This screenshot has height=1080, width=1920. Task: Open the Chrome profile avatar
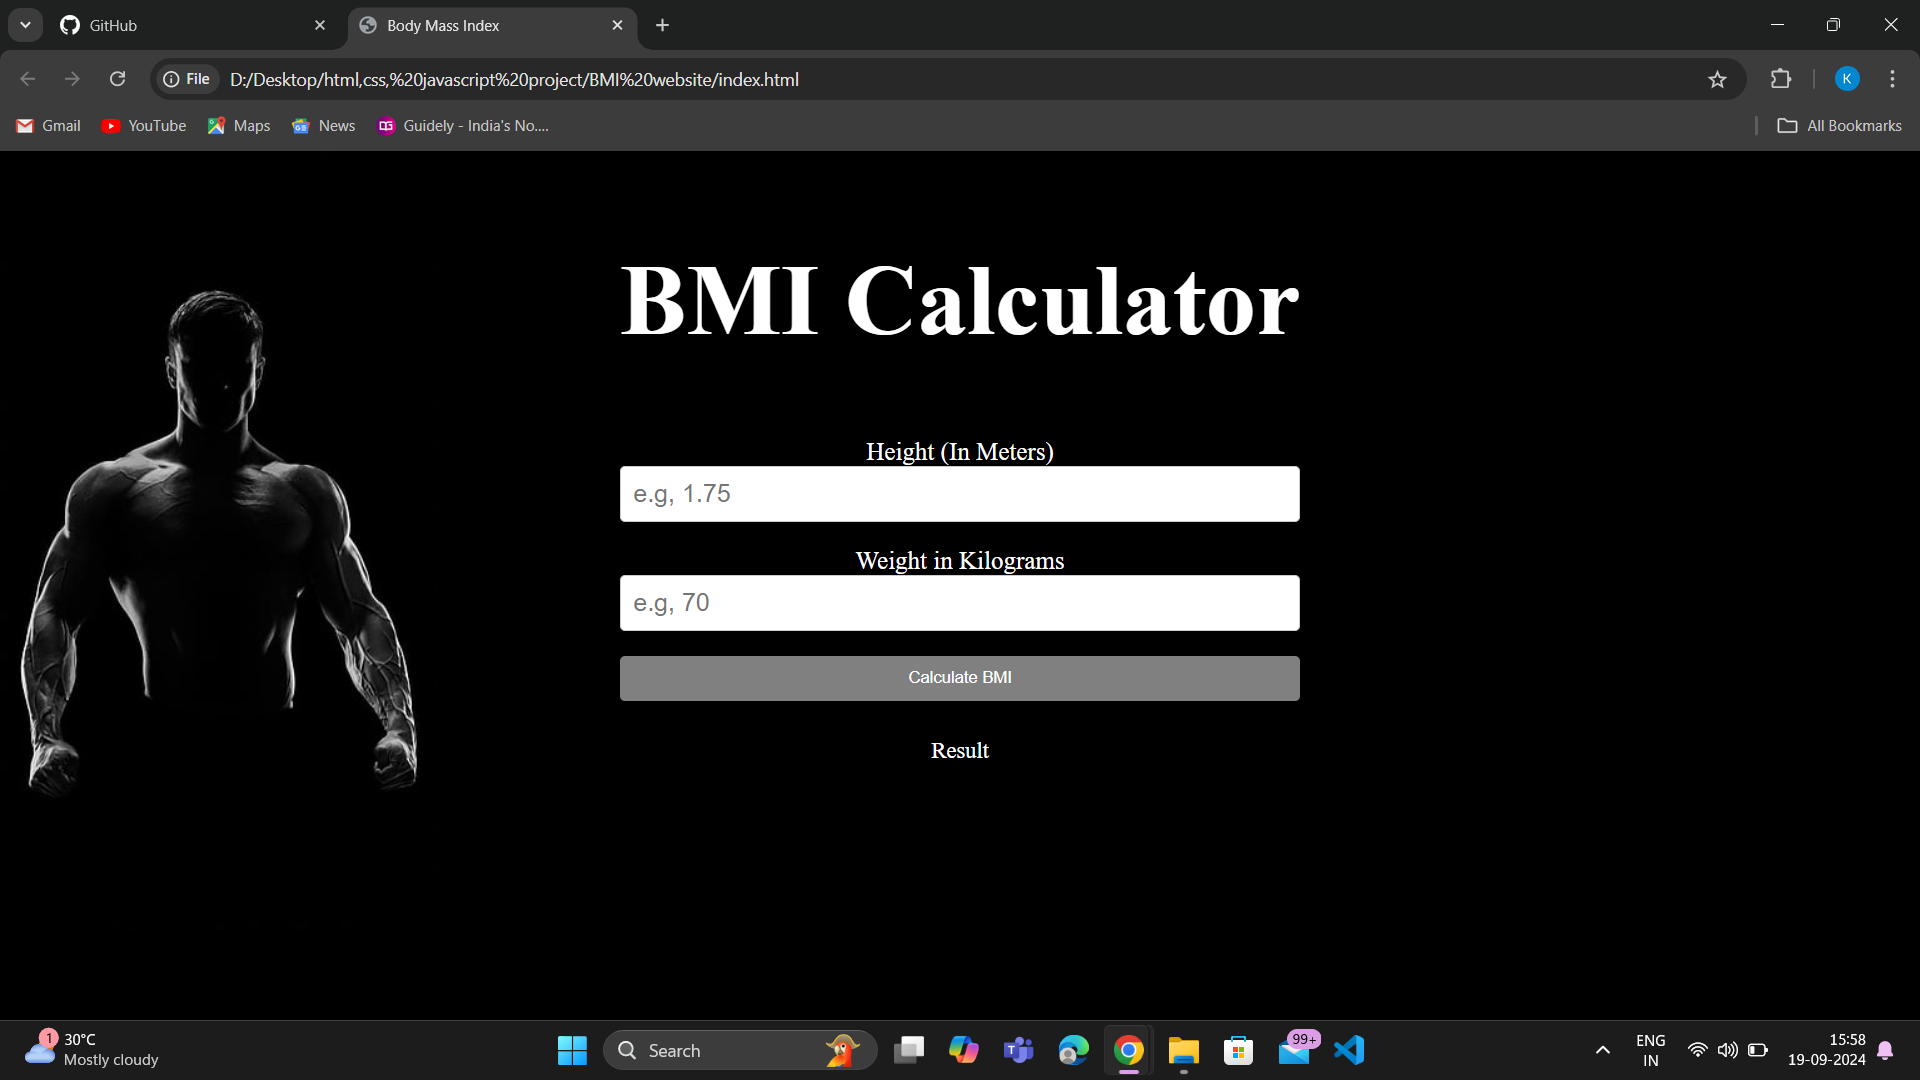(x=1846, y=79)
